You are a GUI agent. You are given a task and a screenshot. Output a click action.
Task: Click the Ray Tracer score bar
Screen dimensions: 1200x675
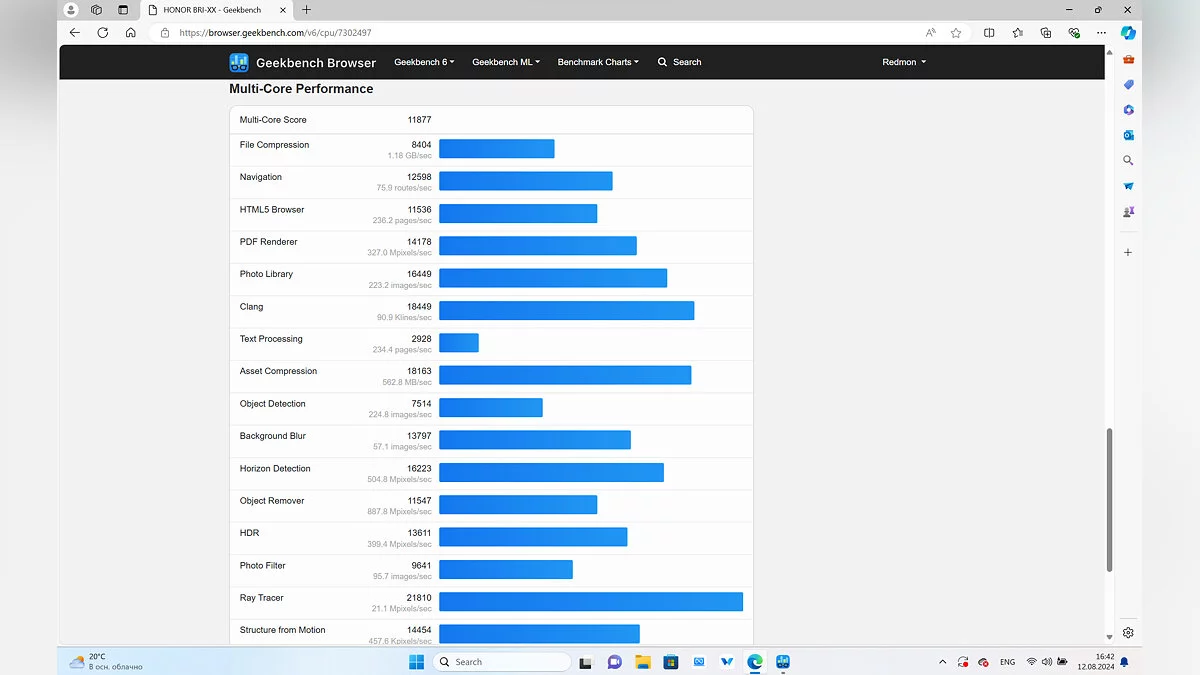point(590,601)
